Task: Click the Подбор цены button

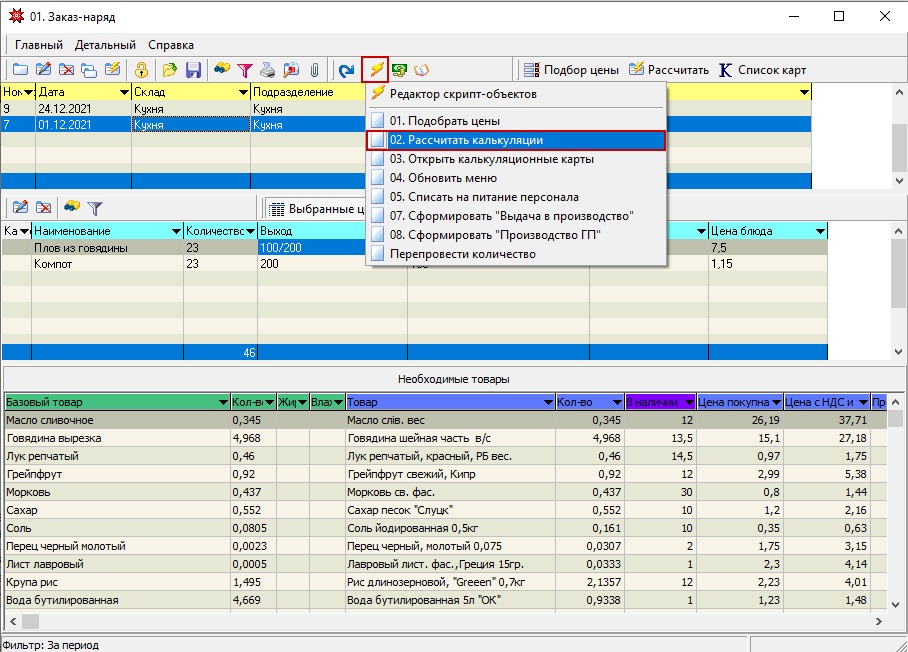Action: (572, 70)
